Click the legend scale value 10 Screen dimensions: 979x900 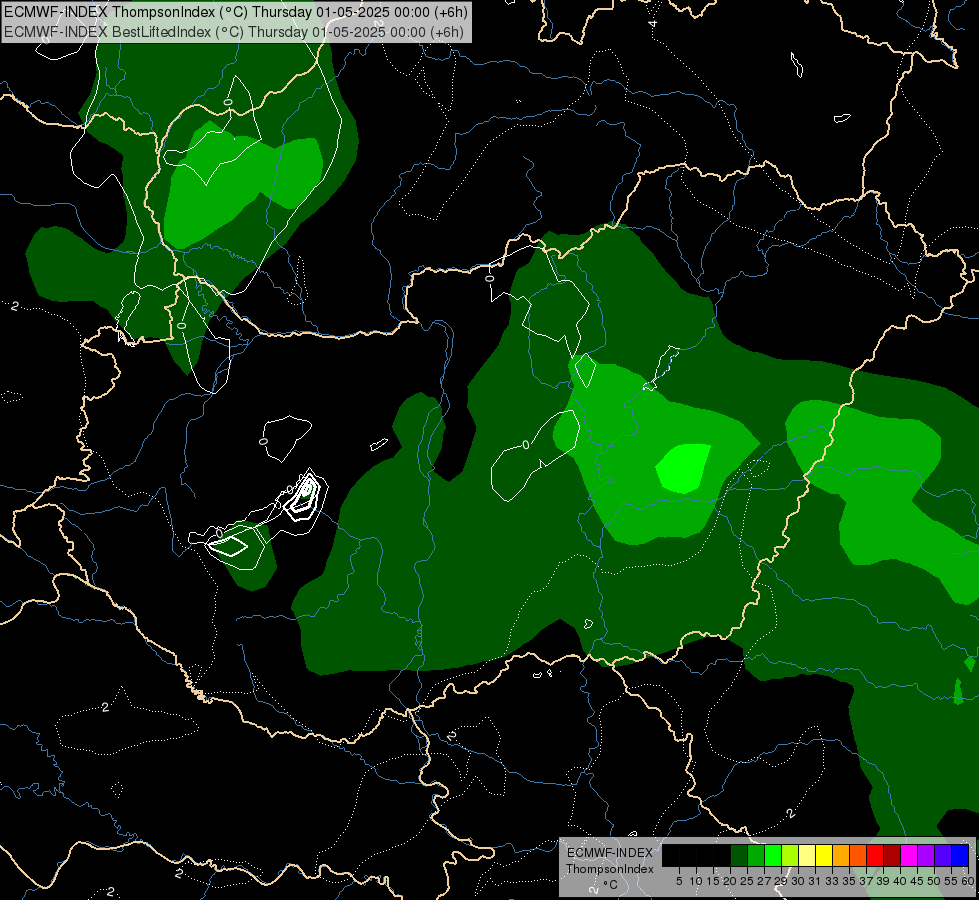click(696, 881)
